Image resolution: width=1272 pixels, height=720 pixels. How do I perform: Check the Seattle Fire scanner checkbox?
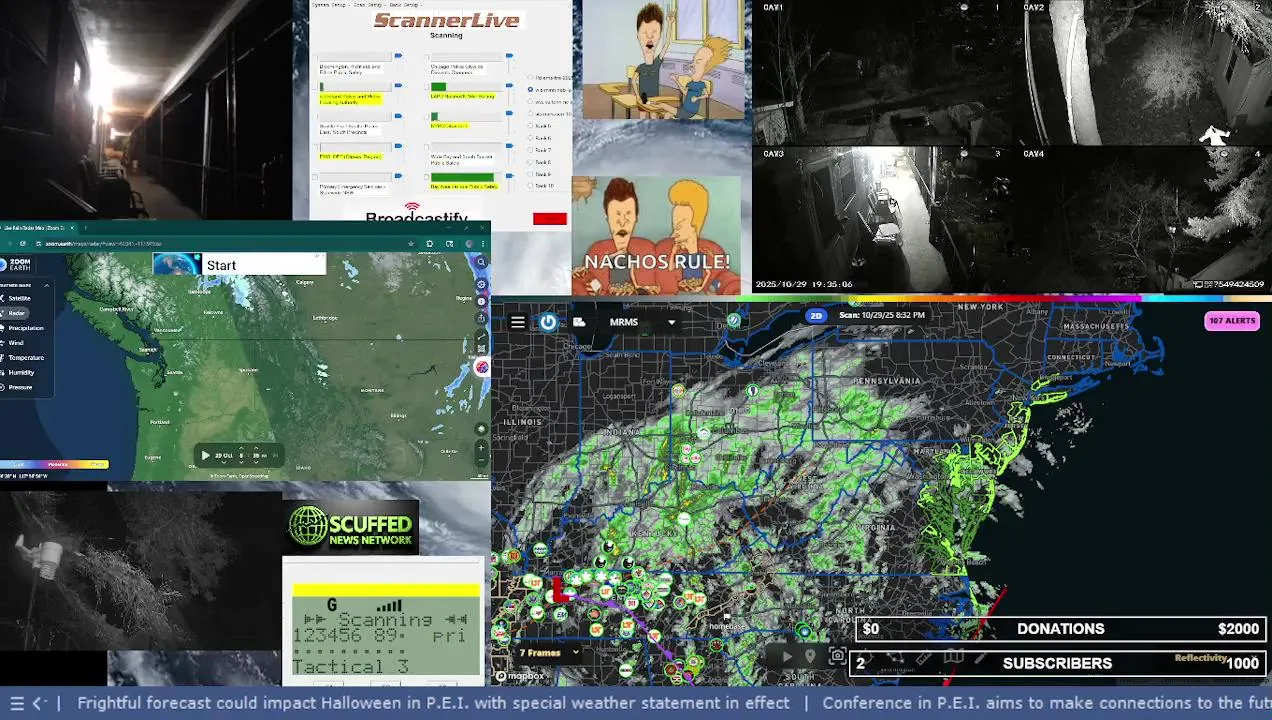pyautogui.click(x=315, y=117)
